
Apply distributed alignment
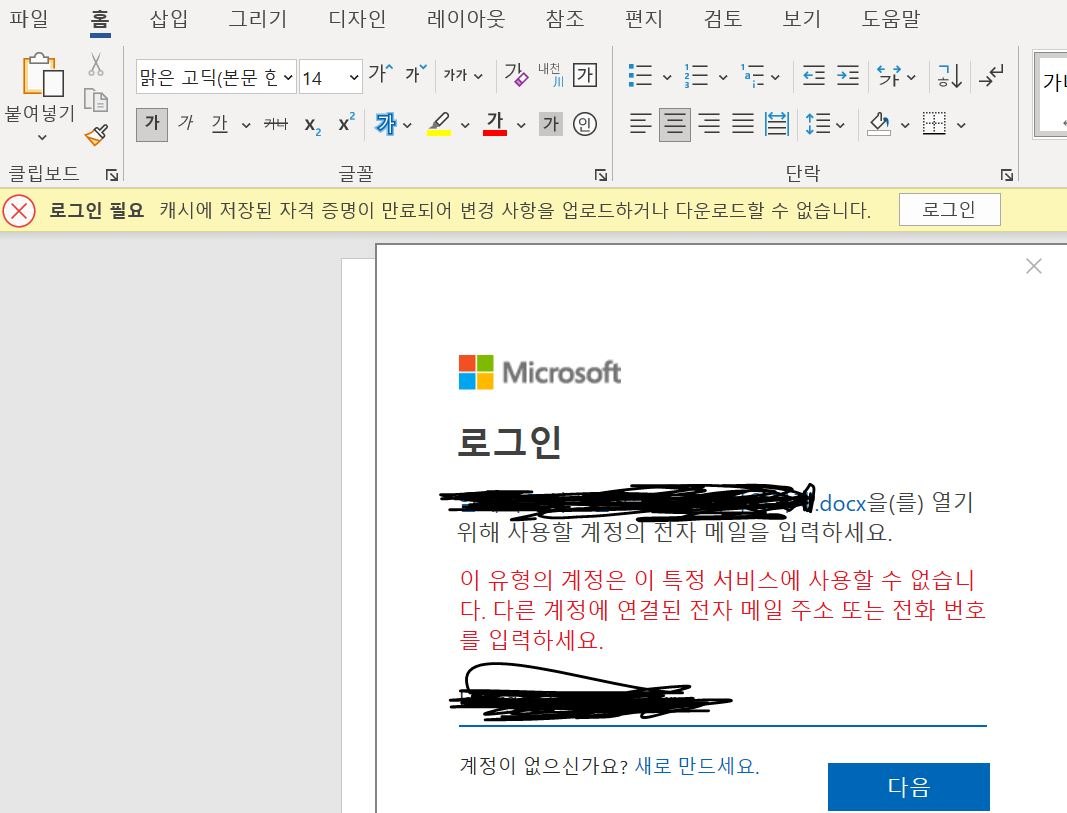[777, 124]
